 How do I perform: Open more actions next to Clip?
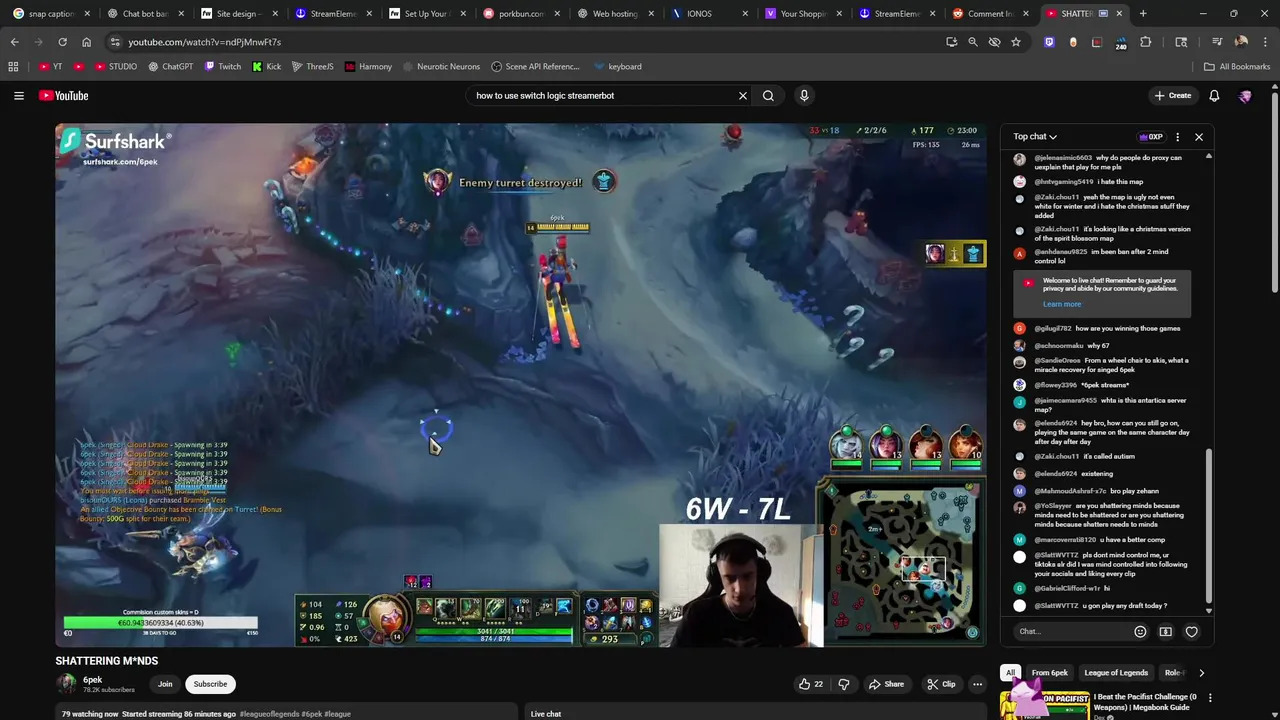(977, 684)
